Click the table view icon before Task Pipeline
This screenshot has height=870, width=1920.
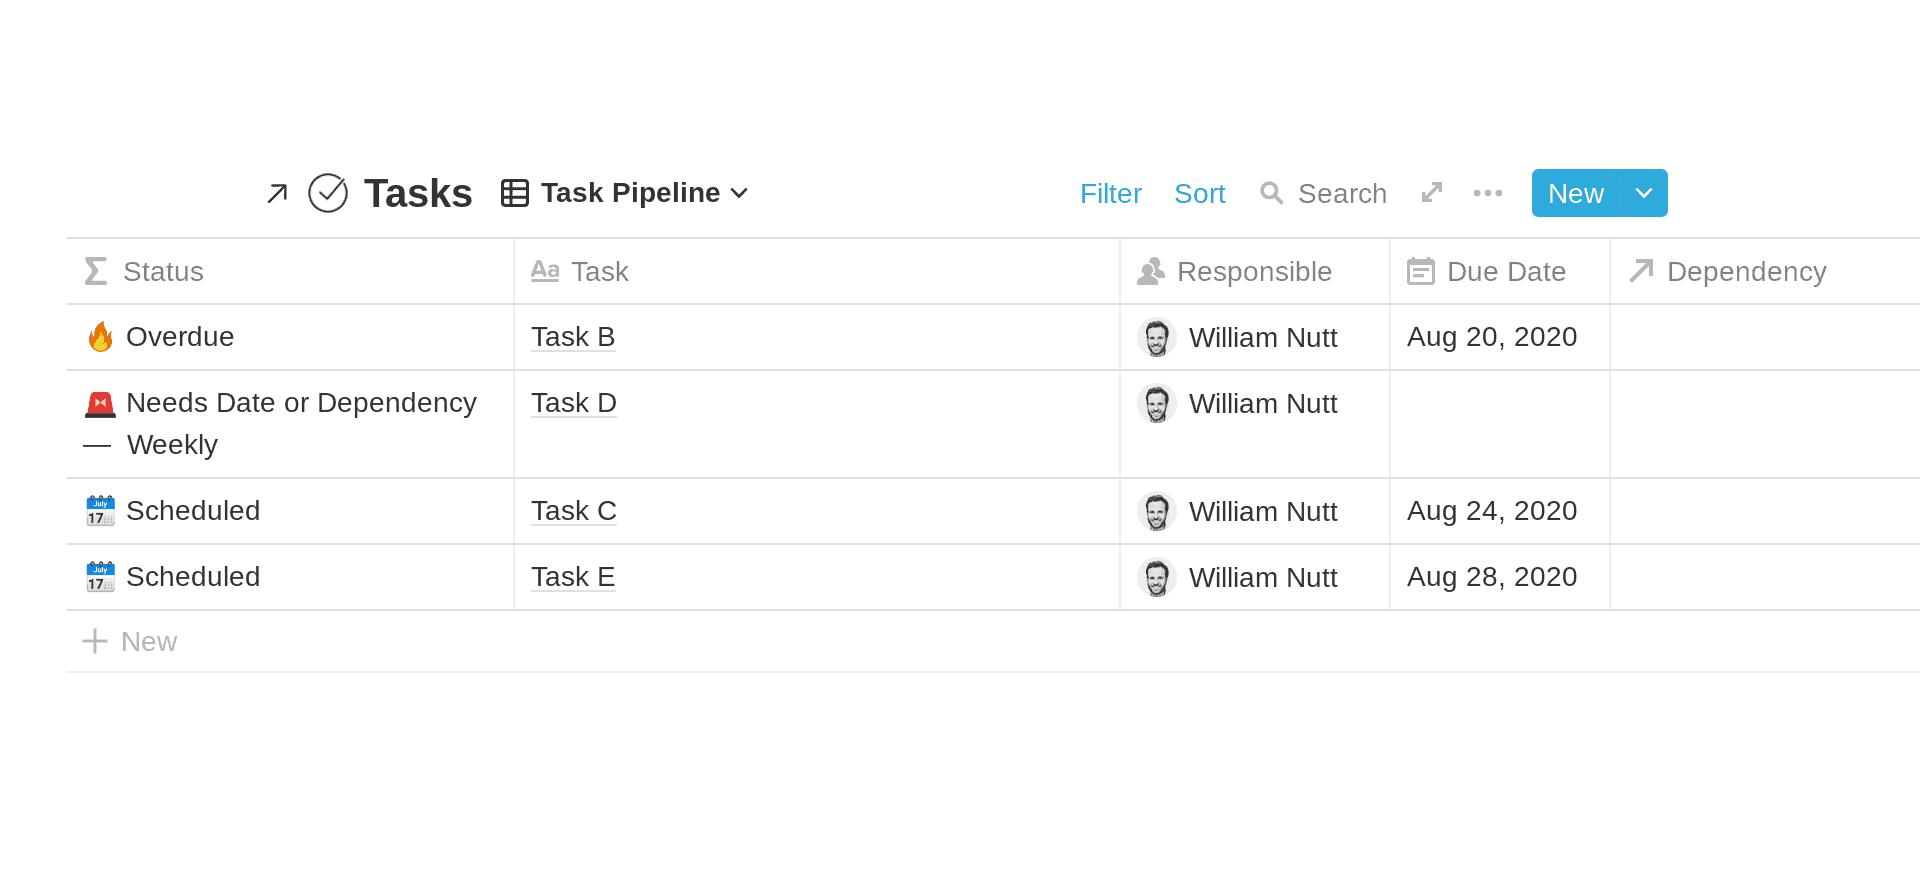click(513, 192)
